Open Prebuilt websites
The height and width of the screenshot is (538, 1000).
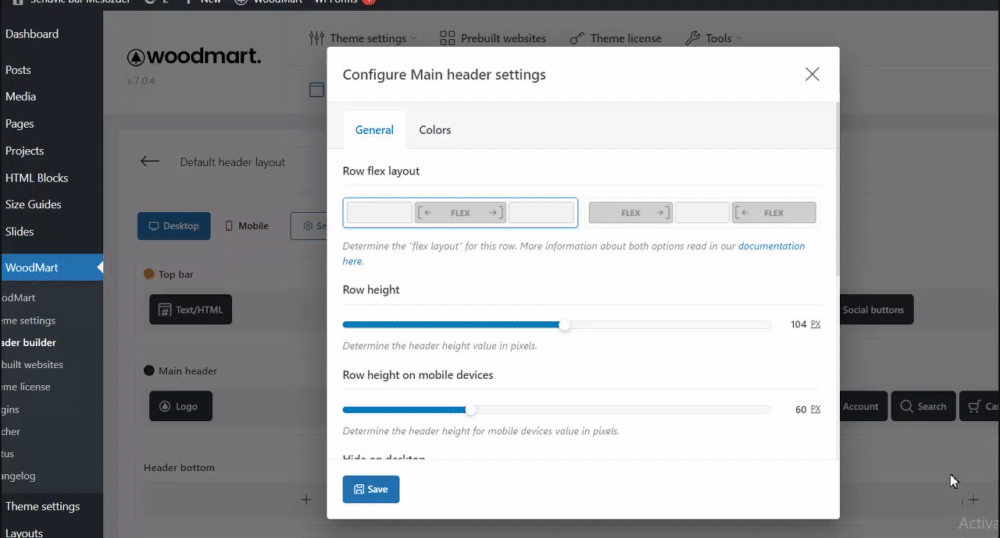click(x=493, y=38)
